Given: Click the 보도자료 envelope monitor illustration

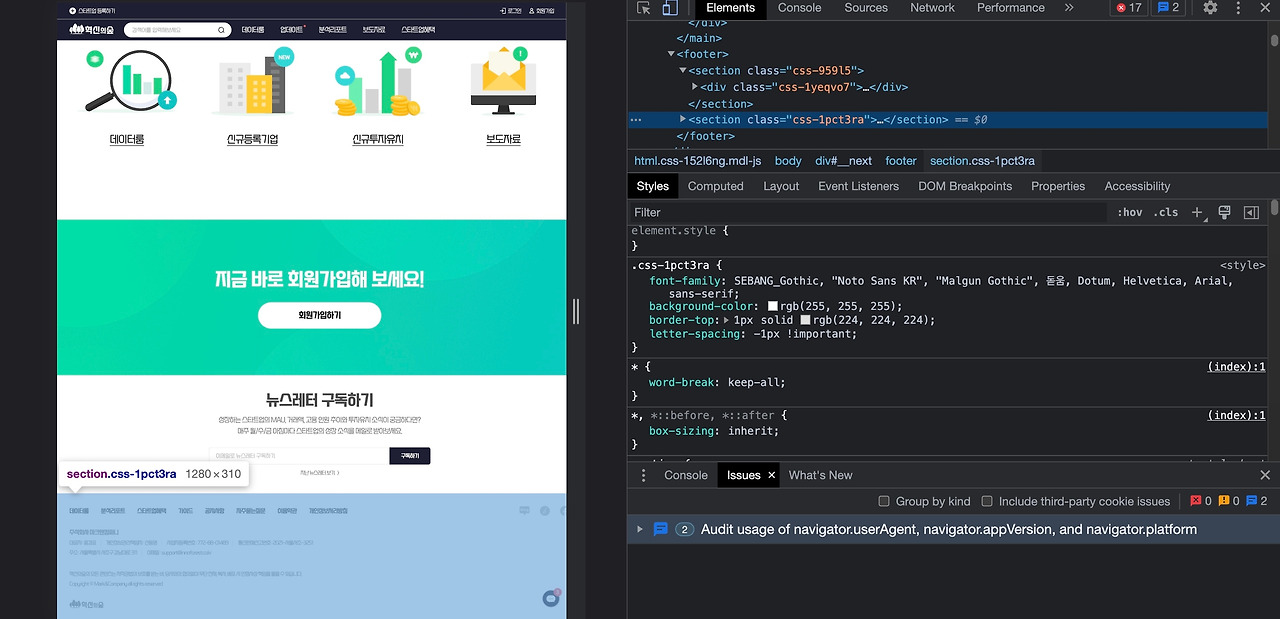Looking at the screenshot, I should [503, 81].
